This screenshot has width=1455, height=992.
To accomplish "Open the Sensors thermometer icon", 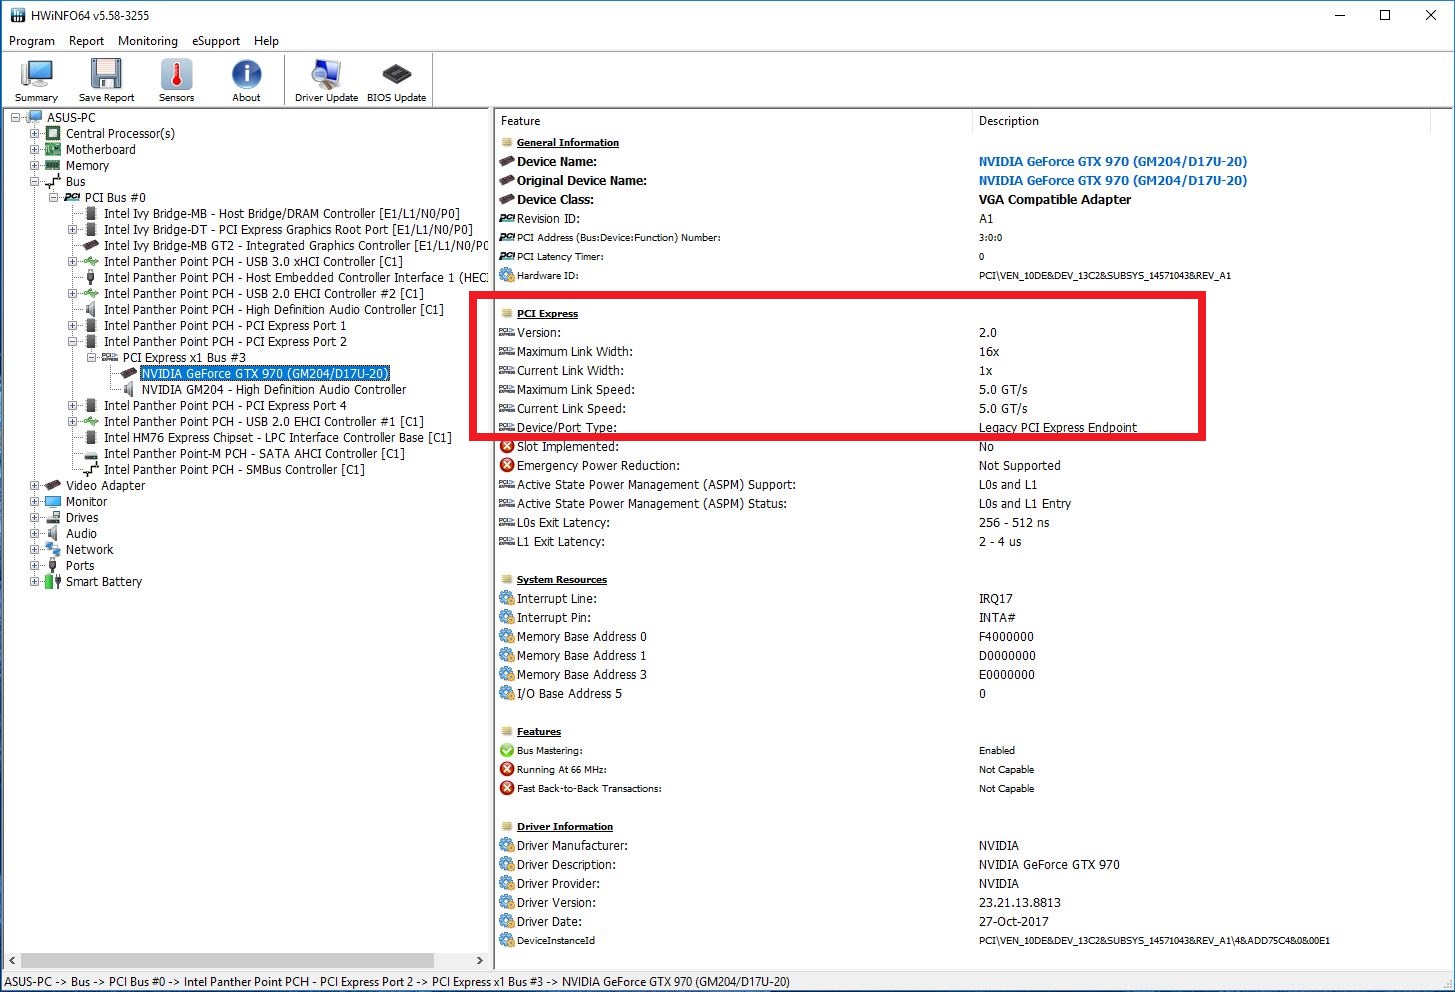I will click(176, 75).
